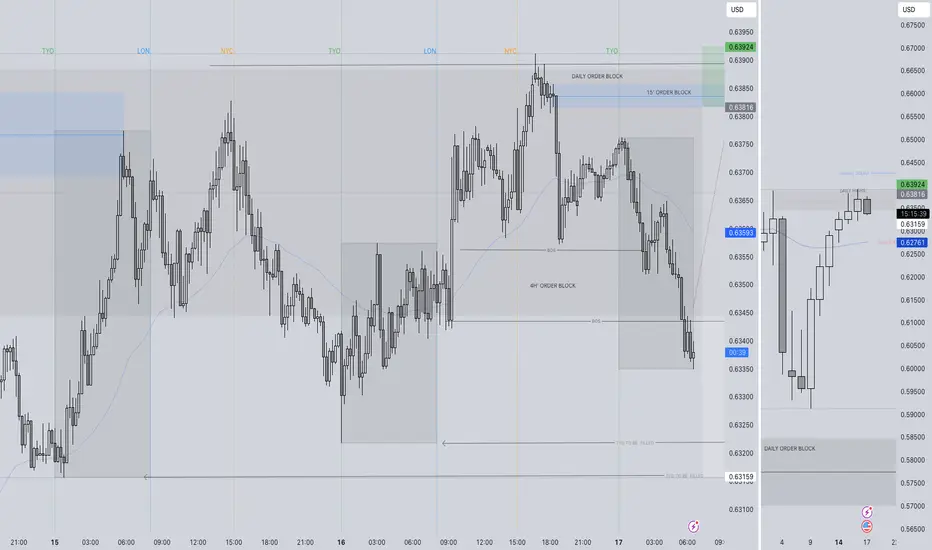
Task: Select the blue 00:39 bar countdown tag
Action: click(737, 353)
